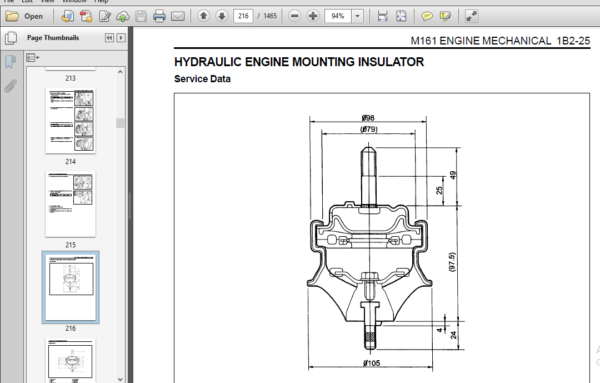
Task: Click the Zoom in plus button
Action: click(313, 16)
